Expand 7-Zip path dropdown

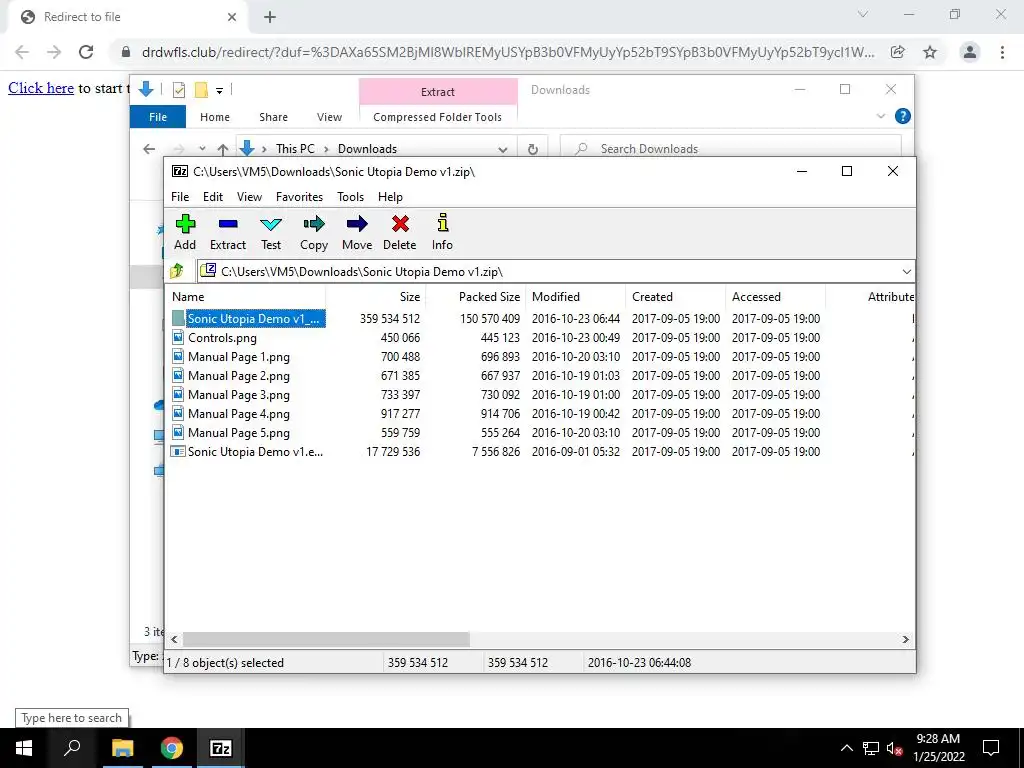point(906,272)
